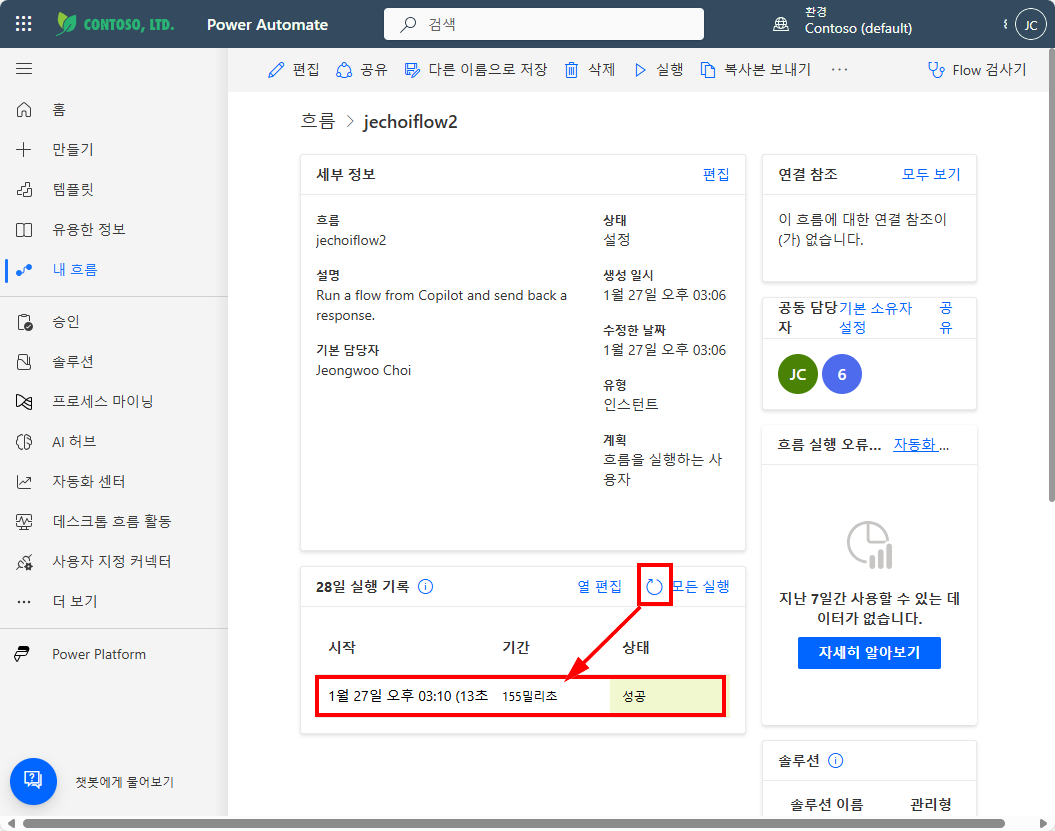Click the green JC owner avatar
The width and height of the screenshot is (1055, 831).
coord(797,374)
